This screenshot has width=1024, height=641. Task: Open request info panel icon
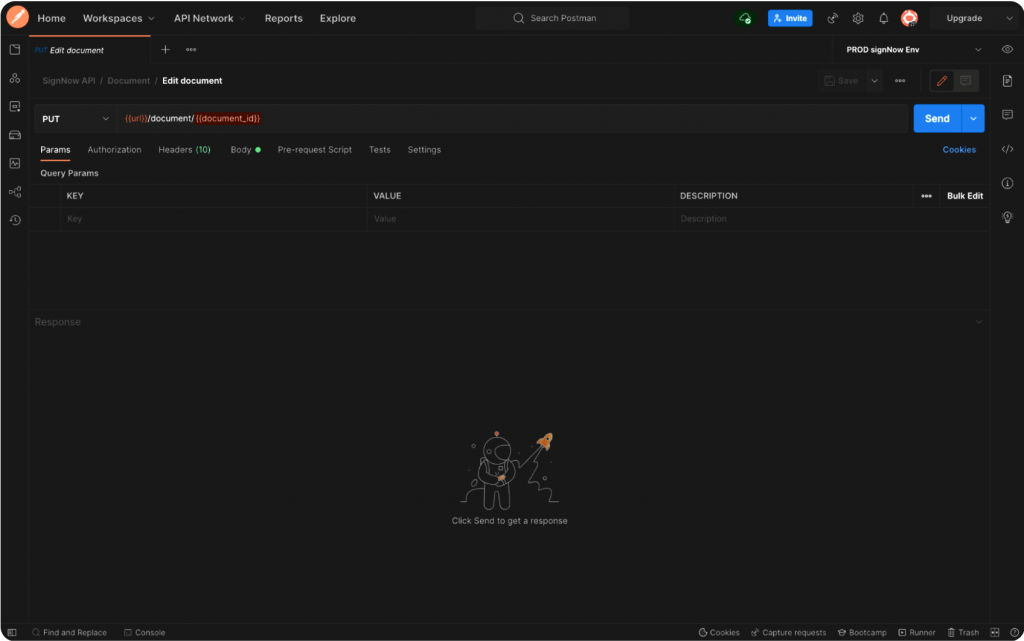click(1007, 183)
